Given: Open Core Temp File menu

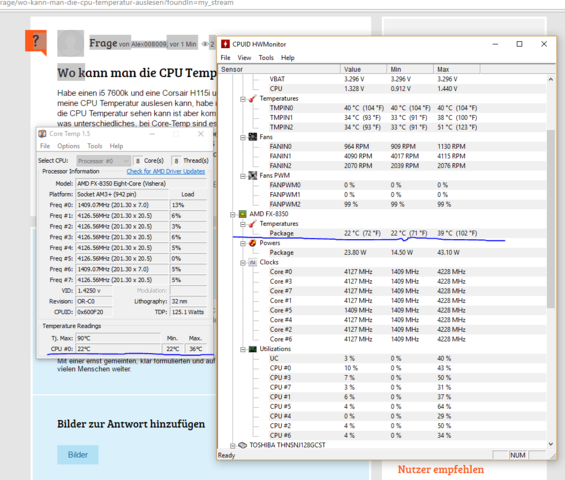Looking at the screenshot, I should point(45,146).
